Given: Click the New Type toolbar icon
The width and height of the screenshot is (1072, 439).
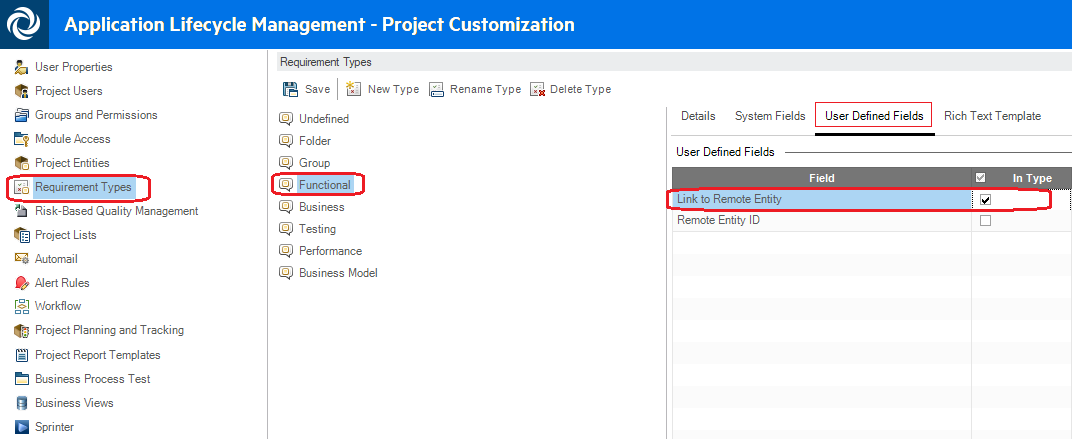Looking at the screenshot, I should click(x=353, y=89).
